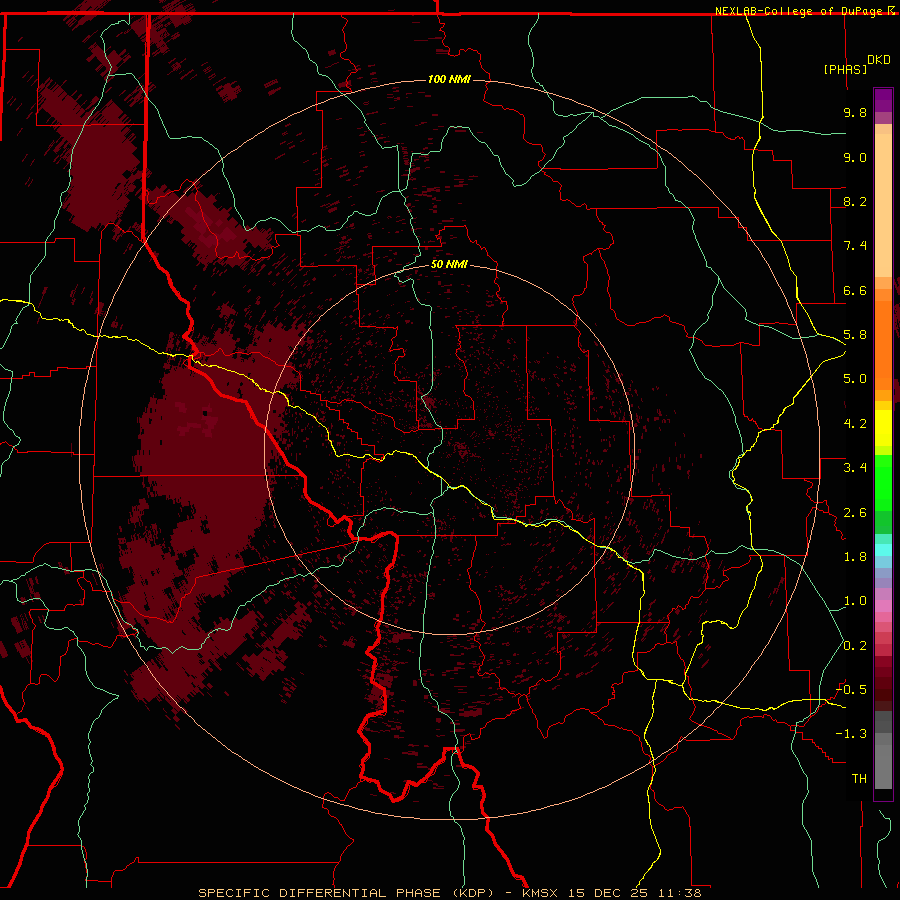
Task: Click the '50 NMI' range ring label
Action: (x=449, y=264)
